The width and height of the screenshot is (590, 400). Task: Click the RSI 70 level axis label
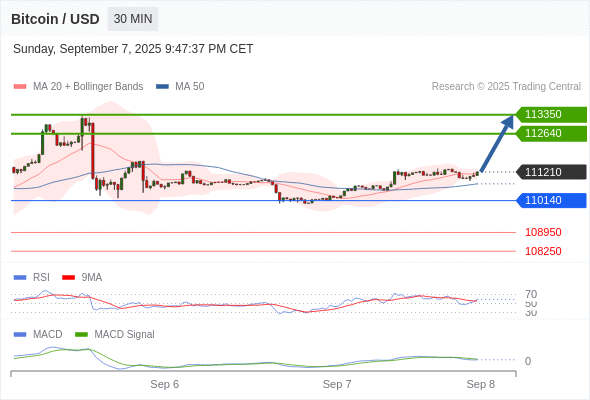pos(531,294)
